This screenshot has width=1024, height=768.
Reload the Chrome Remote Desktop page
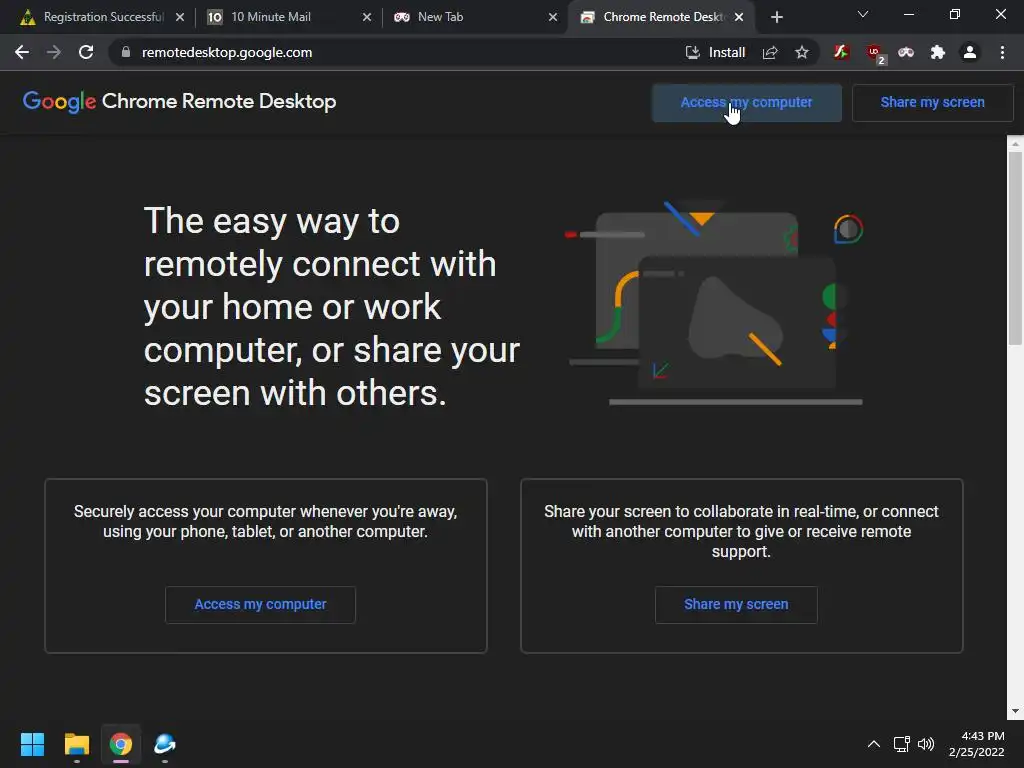click(86, 52)
